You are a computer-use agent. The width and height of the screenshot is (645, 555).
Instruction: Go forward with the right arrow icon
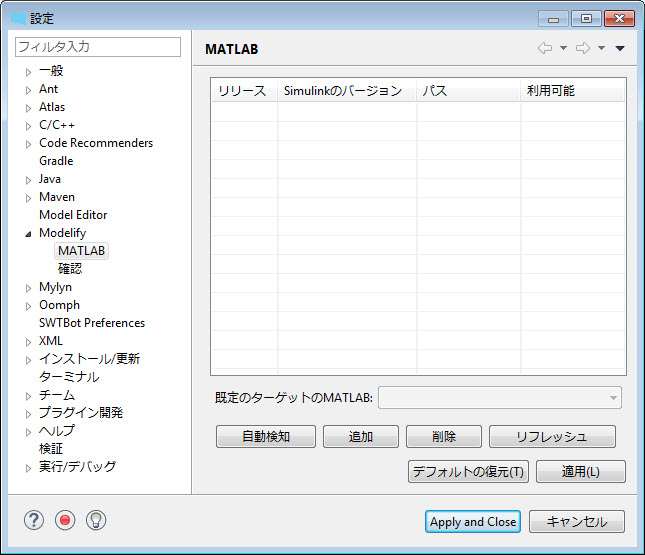582,48
